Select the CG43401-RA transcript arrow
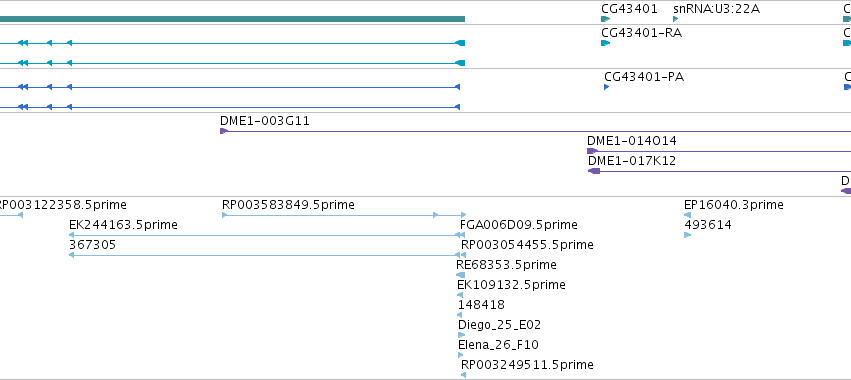 tap(606, 43)
